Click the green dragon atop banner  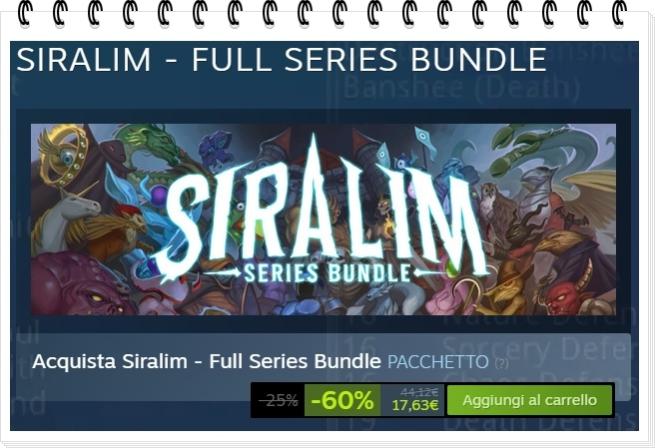(x=150, y=146)
